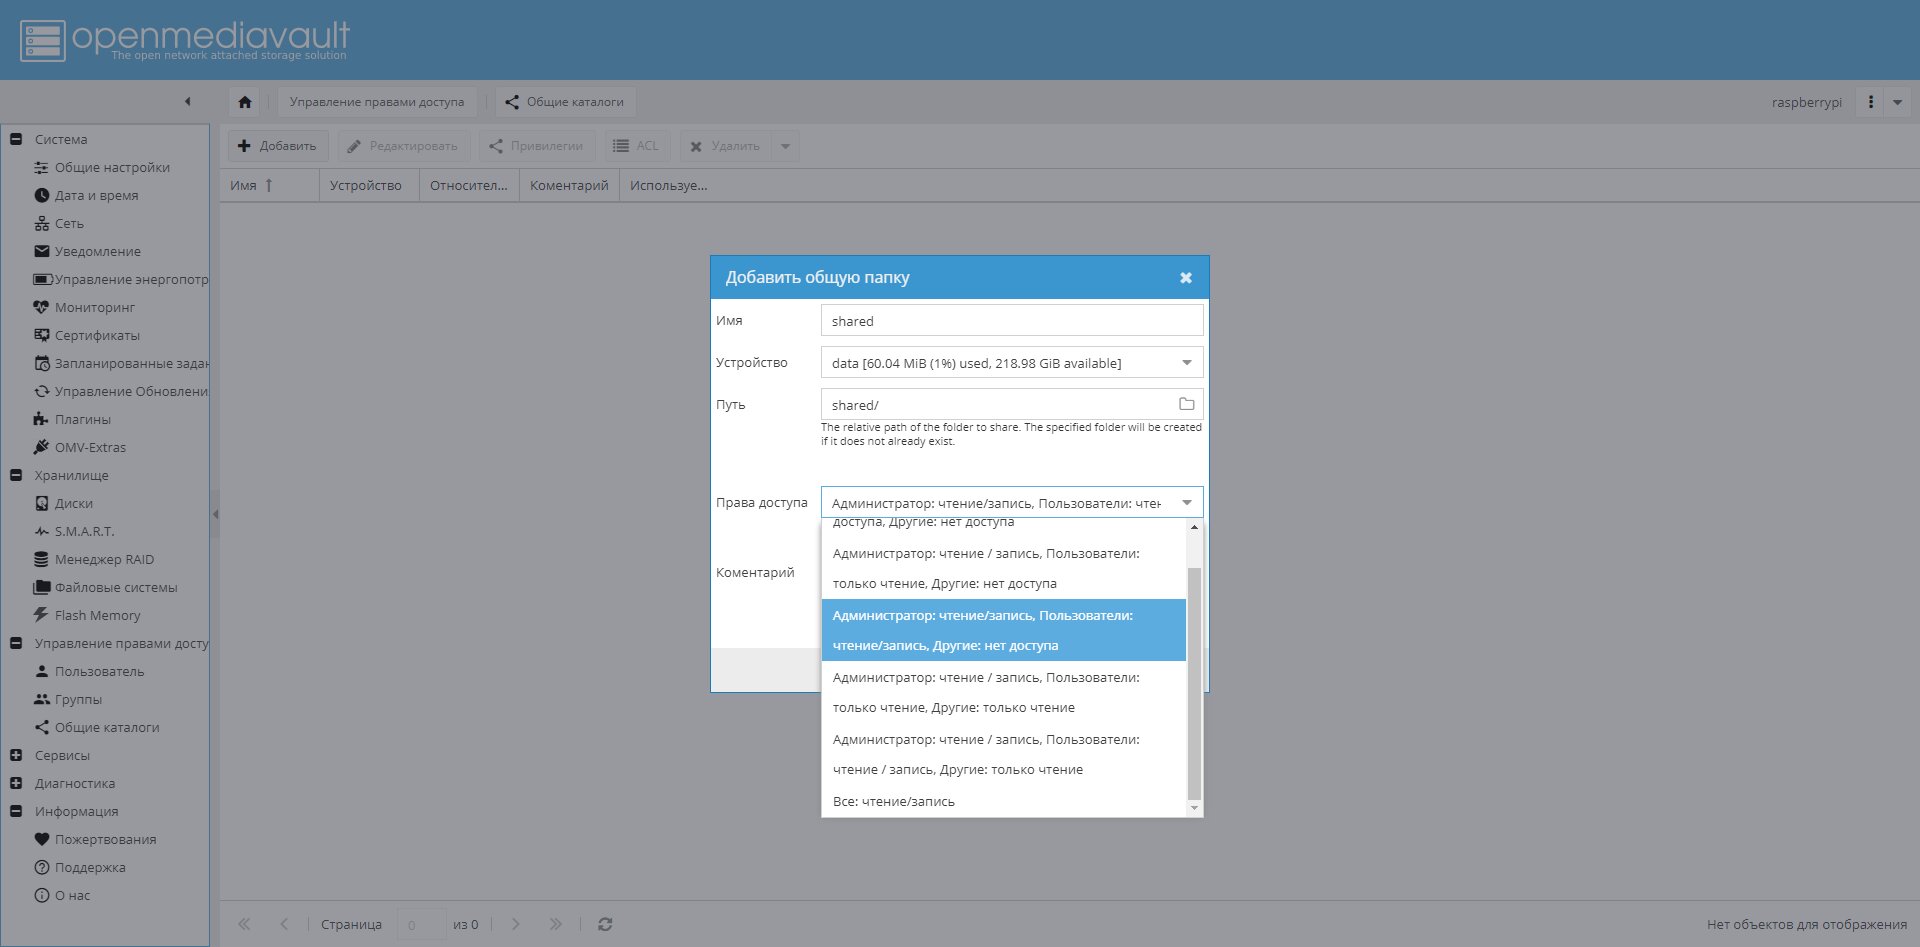Click the Добавить button in the toolbar
1920x947 pixels.
point(277,146)
